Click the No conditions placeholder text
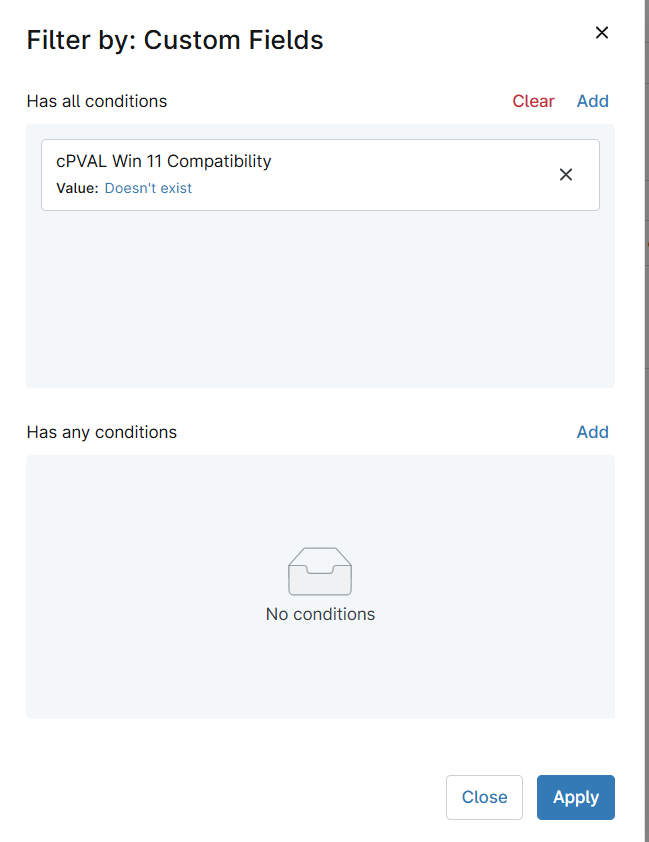649x842 pixels. point(320,614)
